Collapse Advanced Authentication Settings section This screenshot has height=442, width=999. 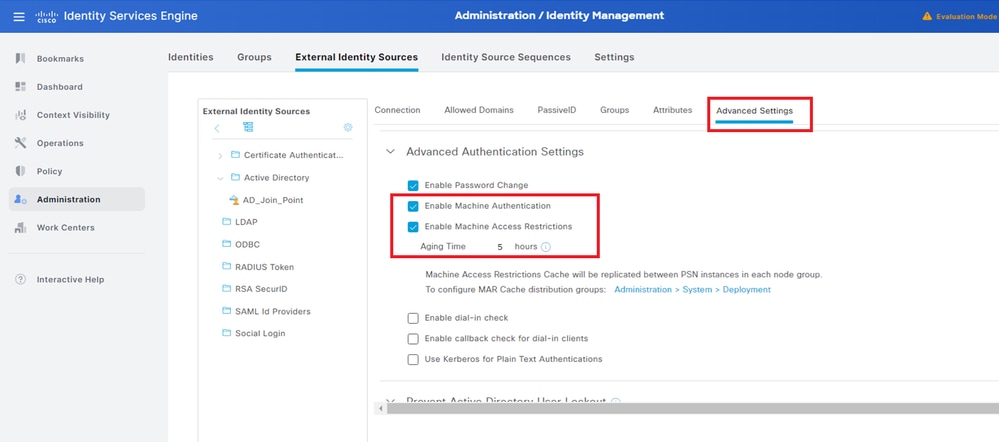[x=391, y=152]
